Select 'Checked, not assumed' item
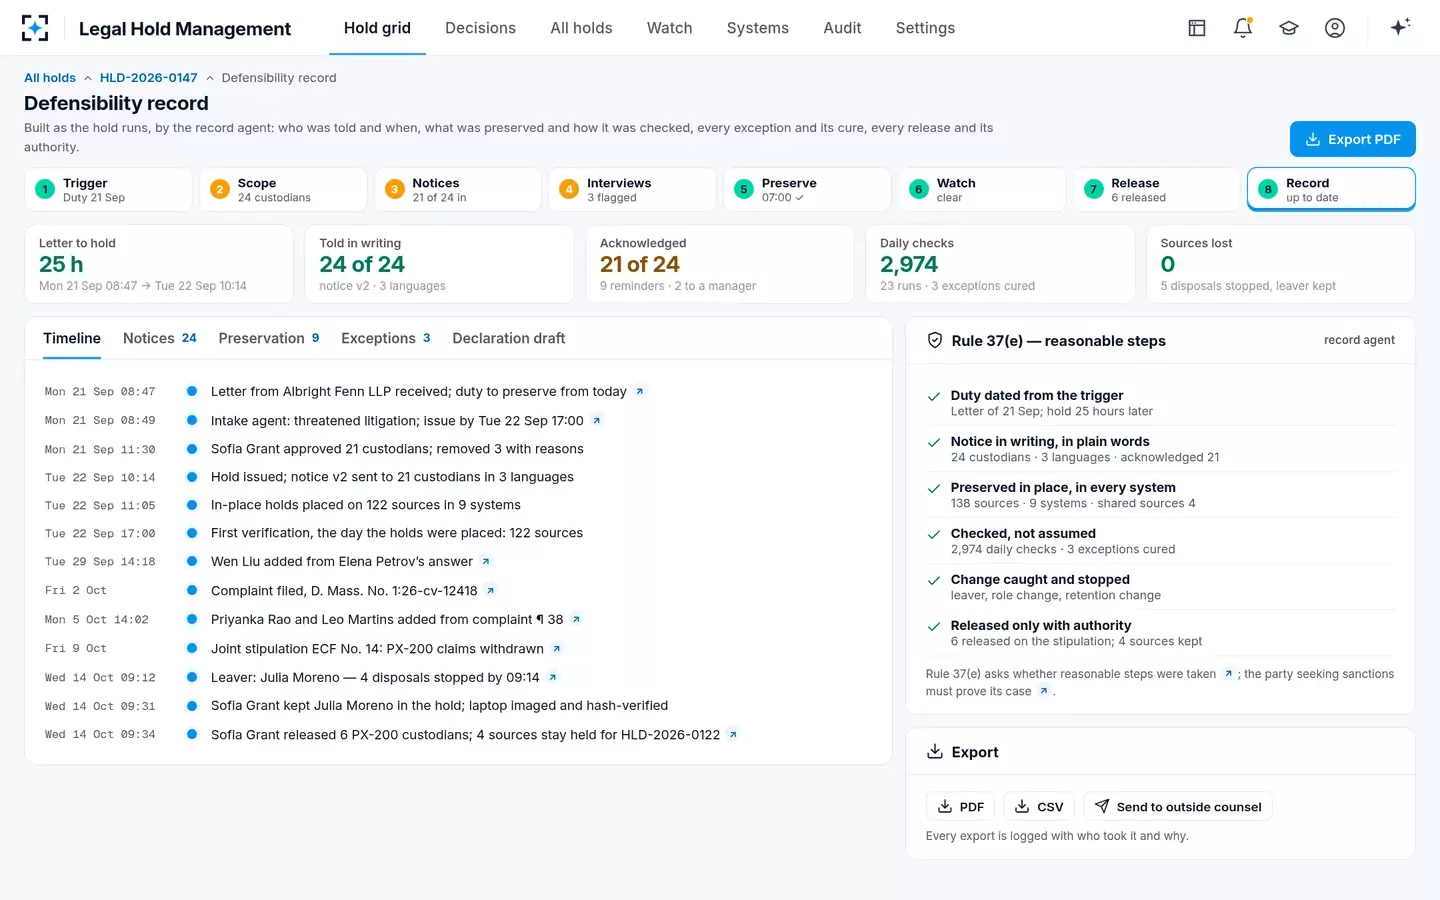The image size is (1440, 900). click(1160, 541)
